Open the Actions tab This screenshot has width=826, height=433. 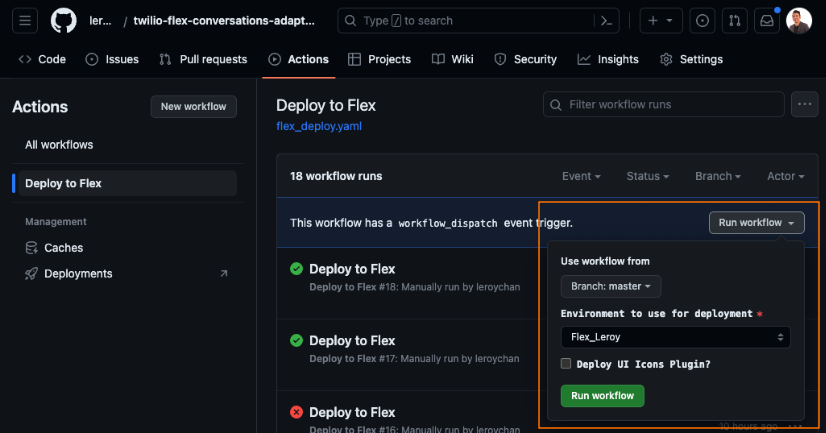(299, 60)
